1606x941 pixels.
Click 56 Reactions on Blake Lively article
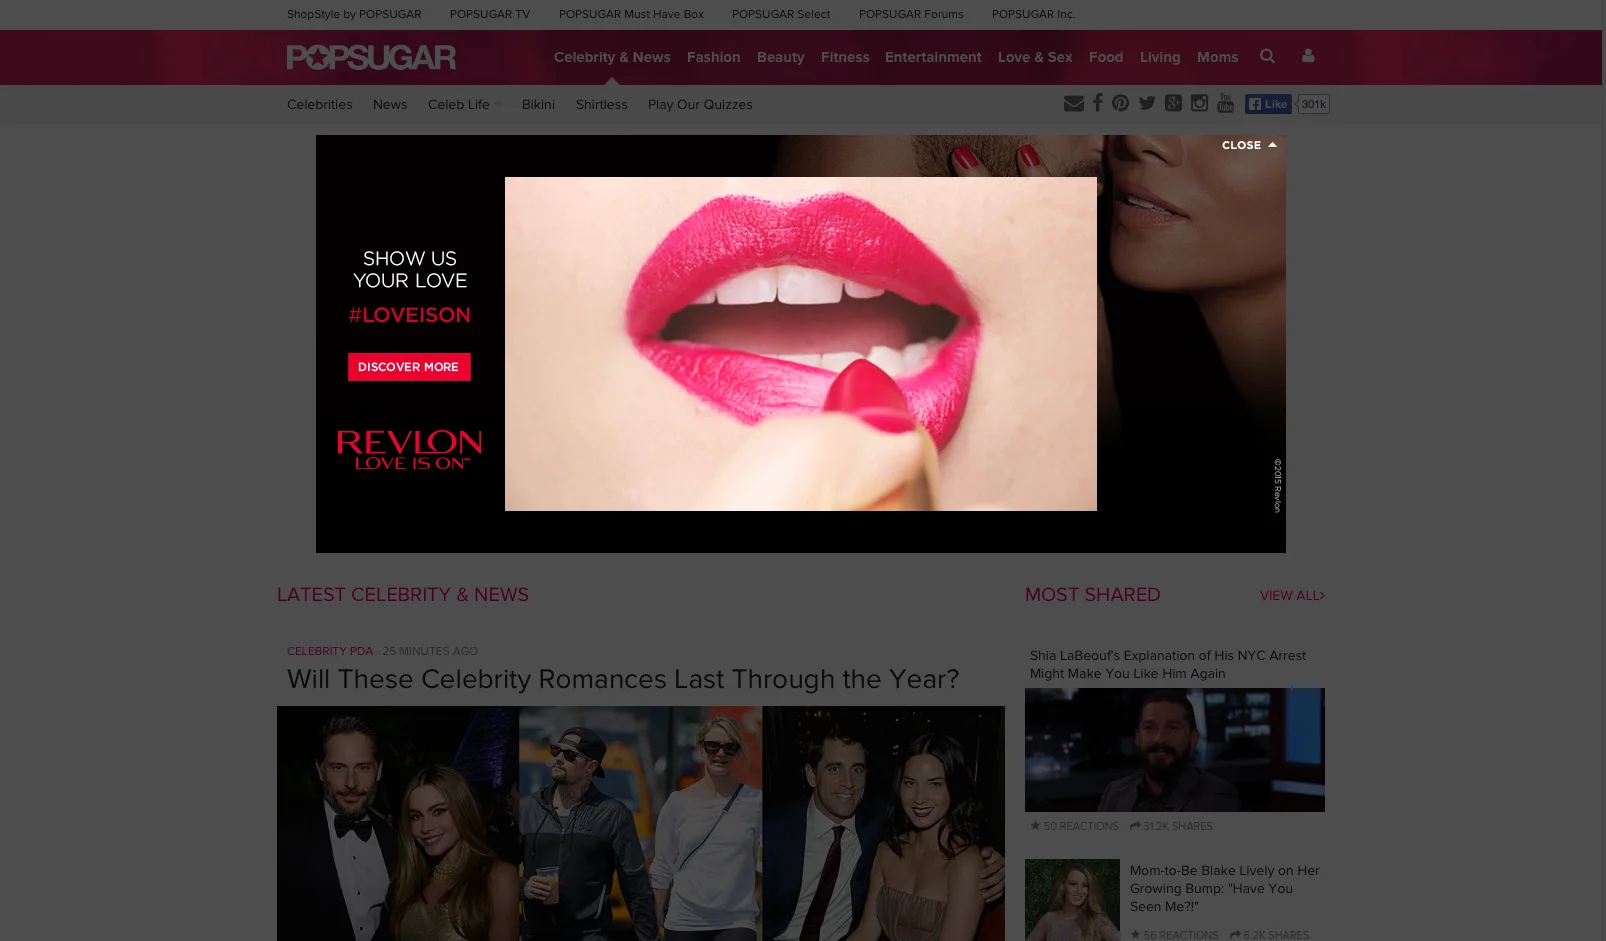(1175, 935)
